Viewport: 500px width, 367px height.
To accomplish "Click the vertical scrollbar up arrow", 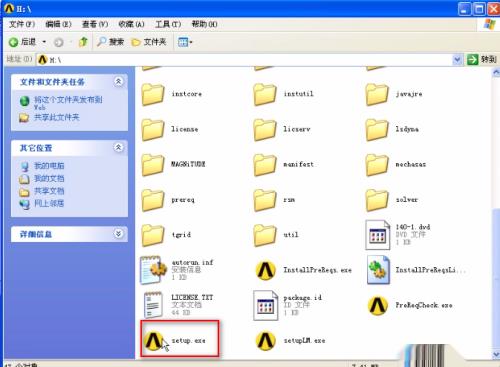I will [x=496, y=72].
